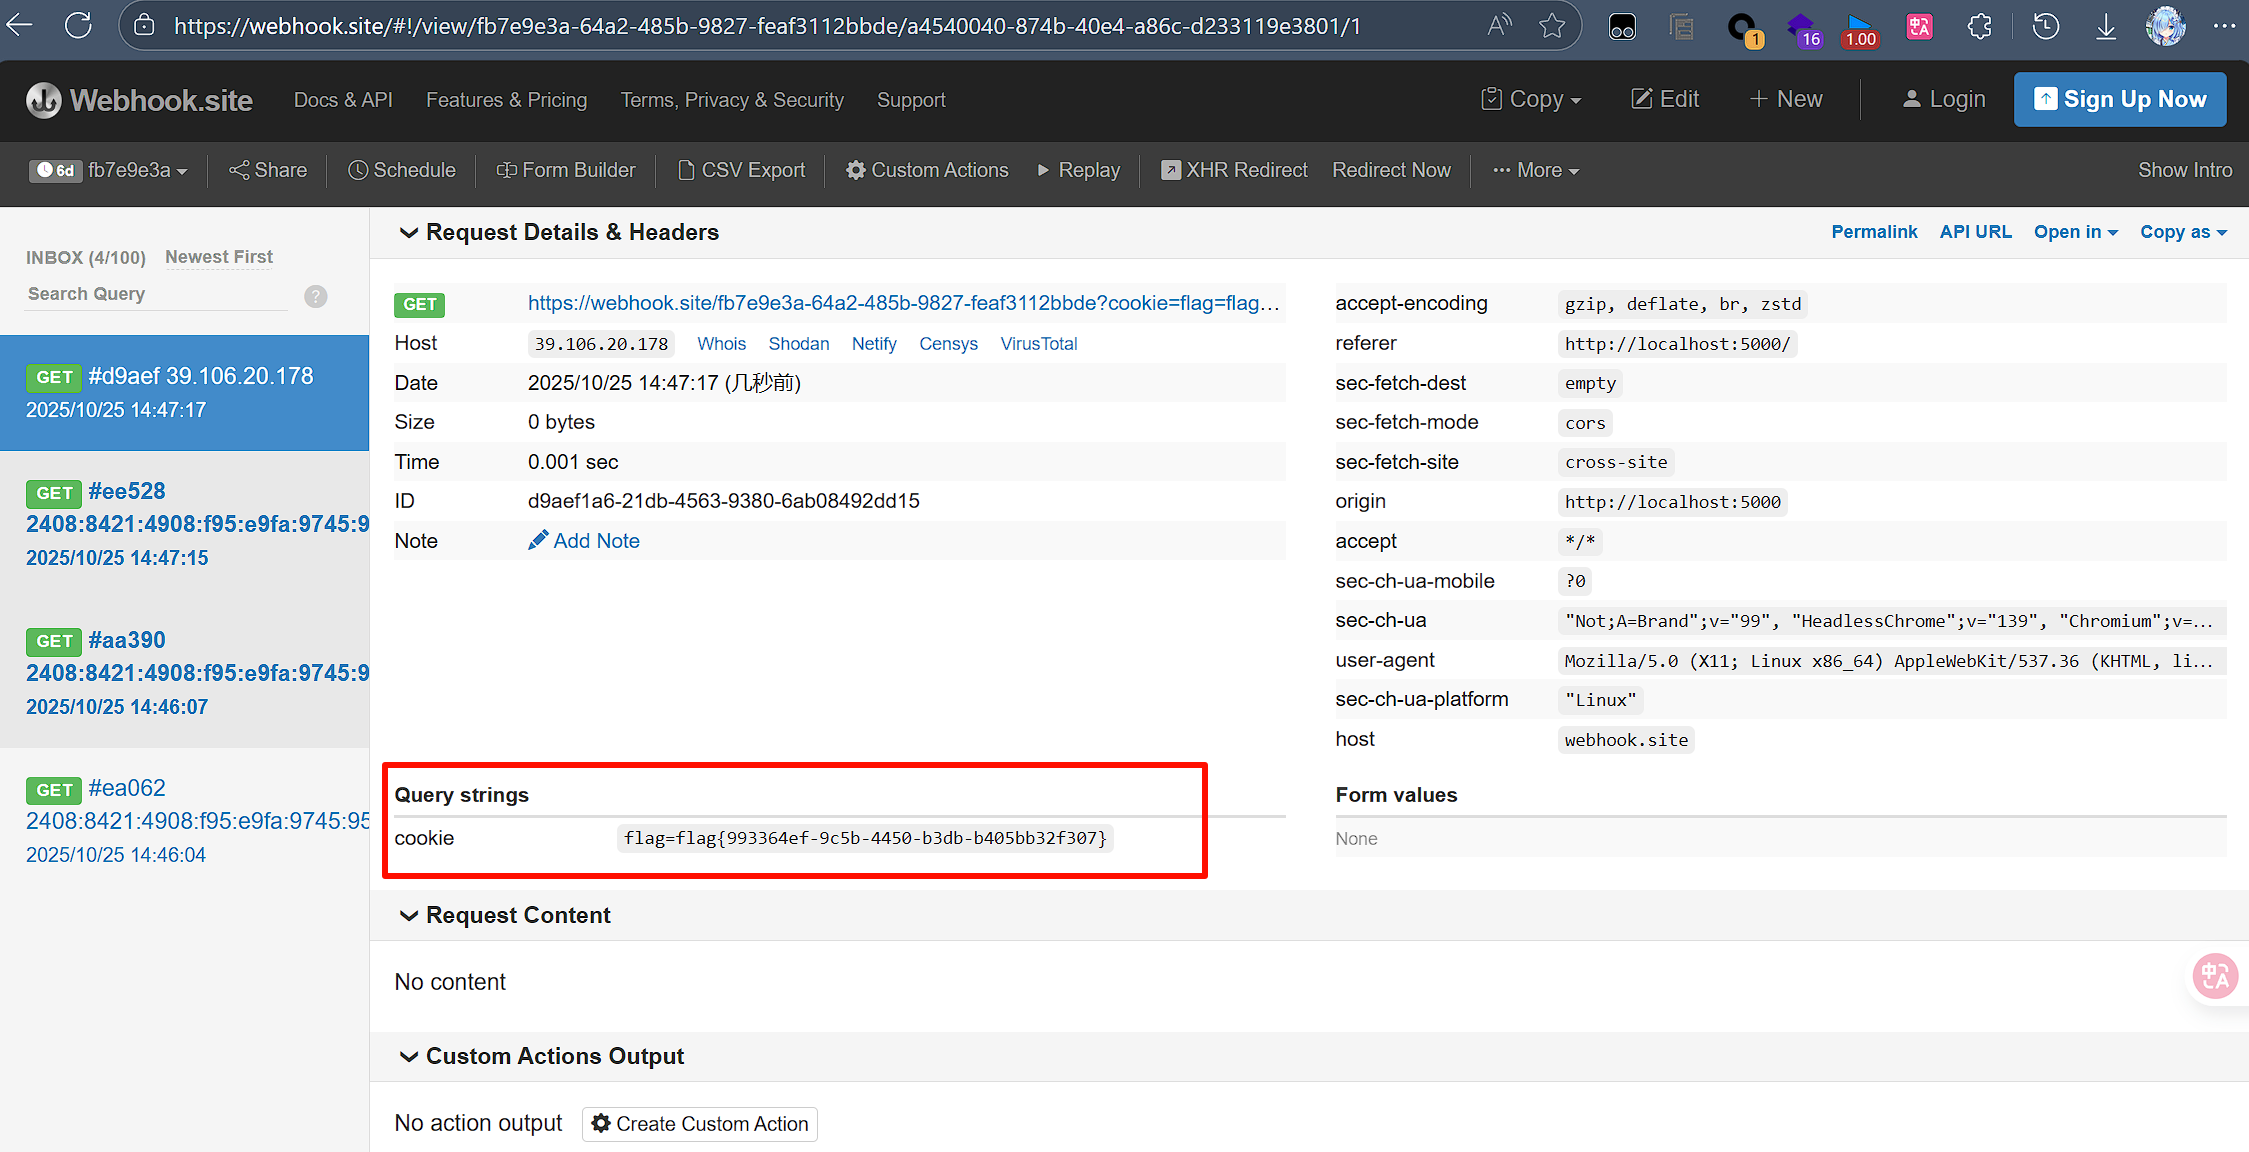Click the Webhook.site logo icon
The width and height of the screenshot is (2249, 1152).
[43, 100]
